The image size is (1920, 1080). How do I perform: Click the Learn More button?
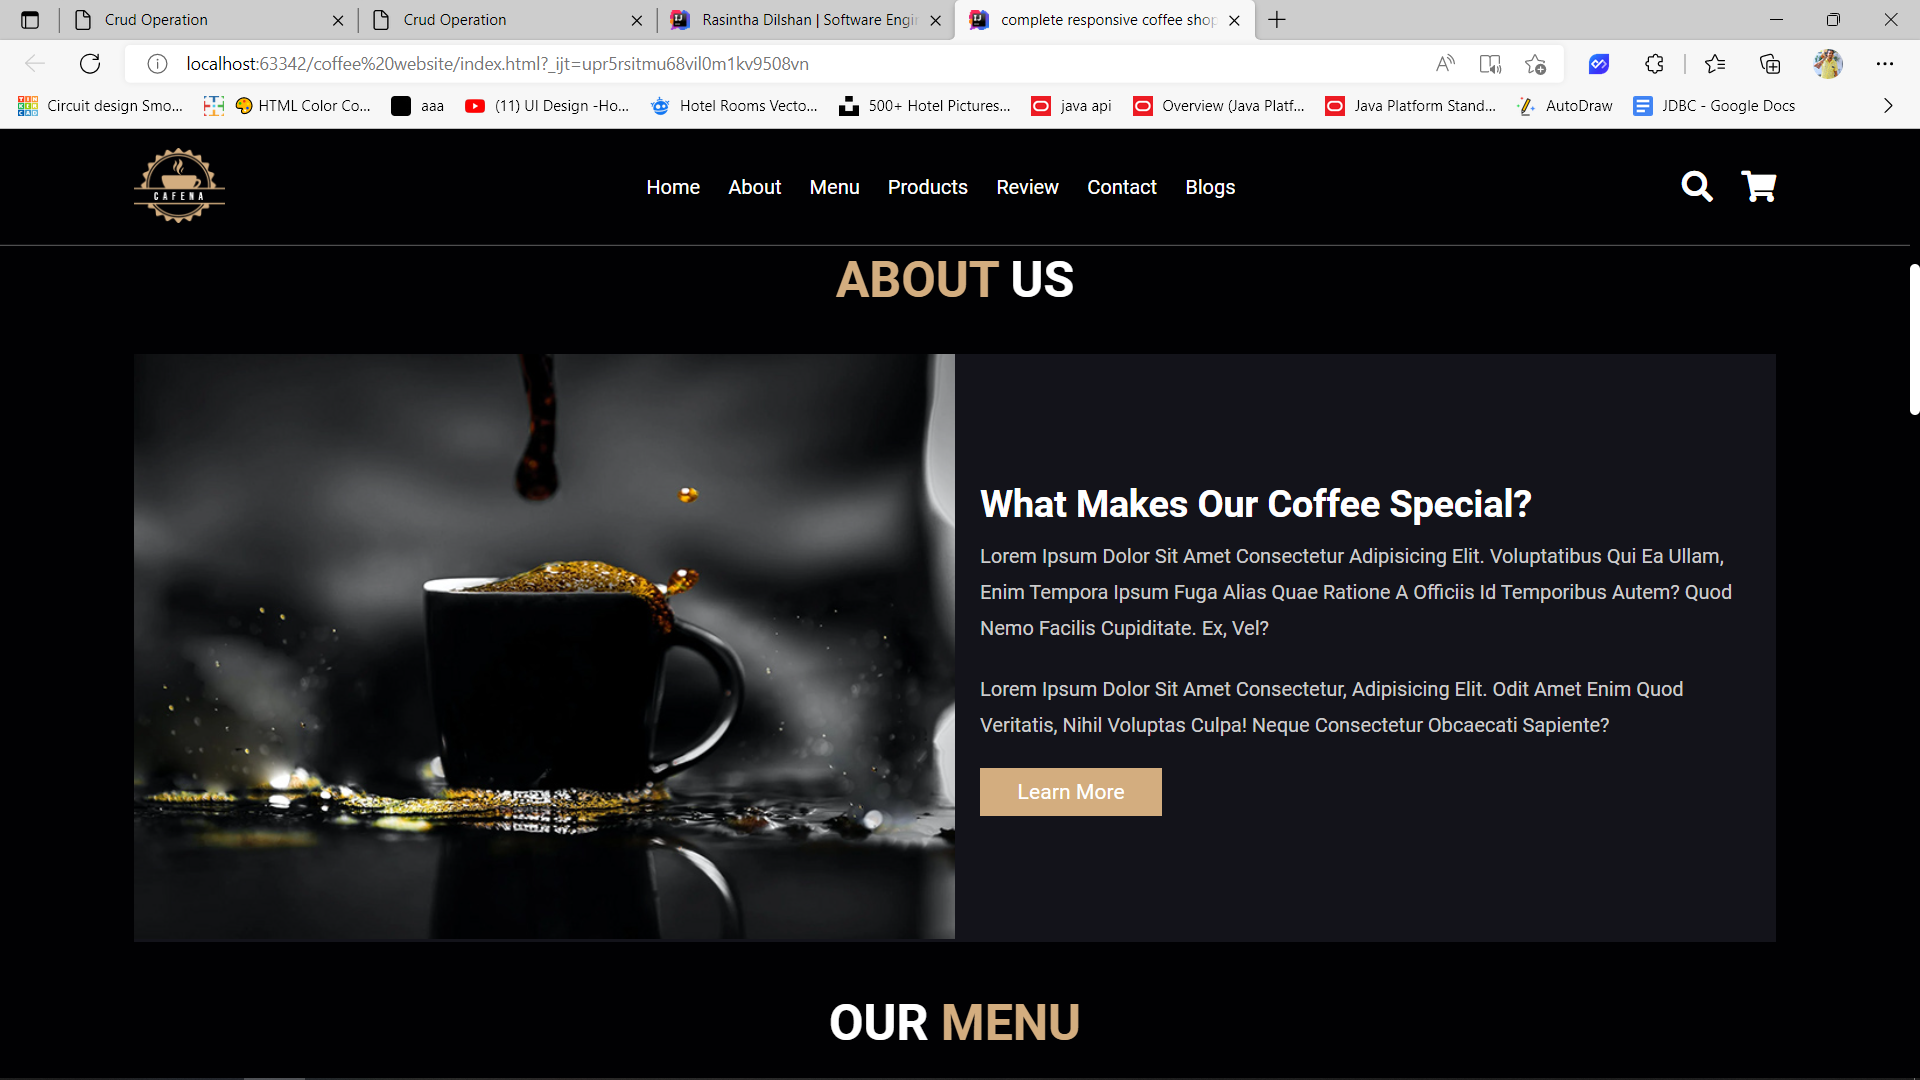tap(1070, 792)
